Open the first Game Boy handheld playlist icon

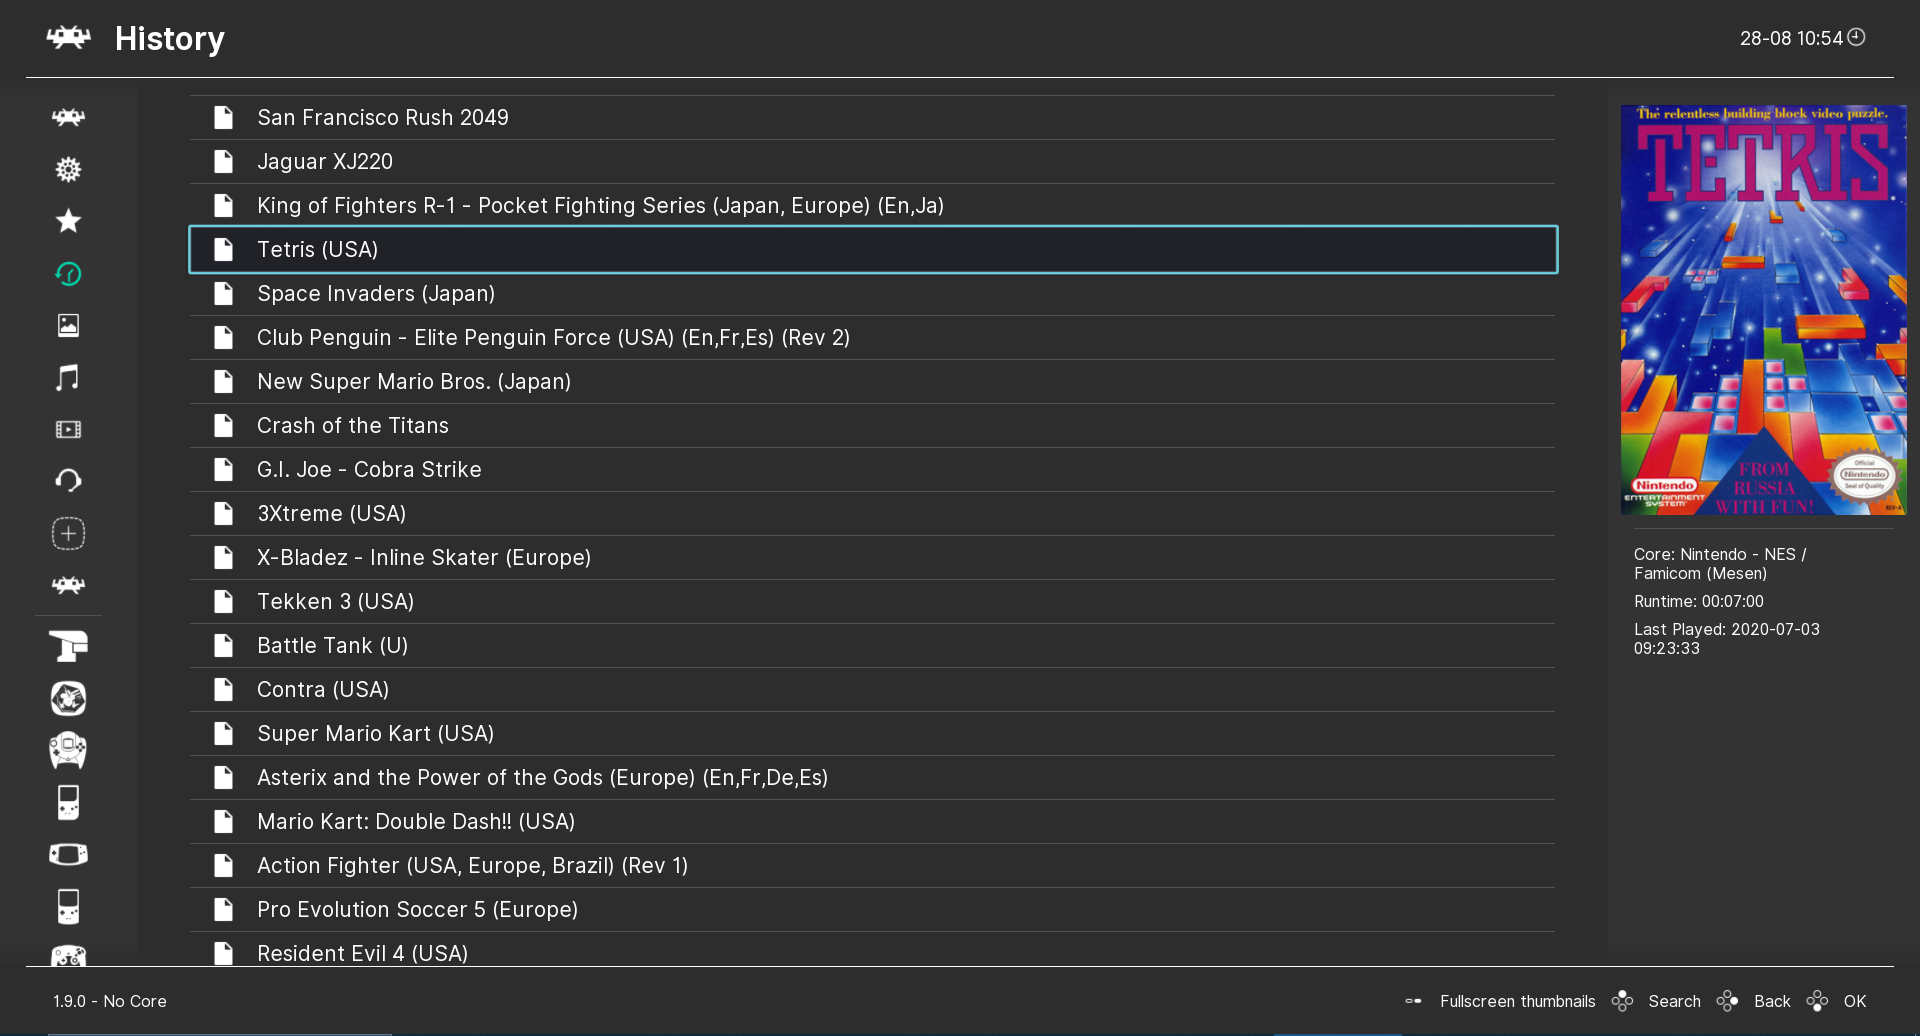coord(68,802)
